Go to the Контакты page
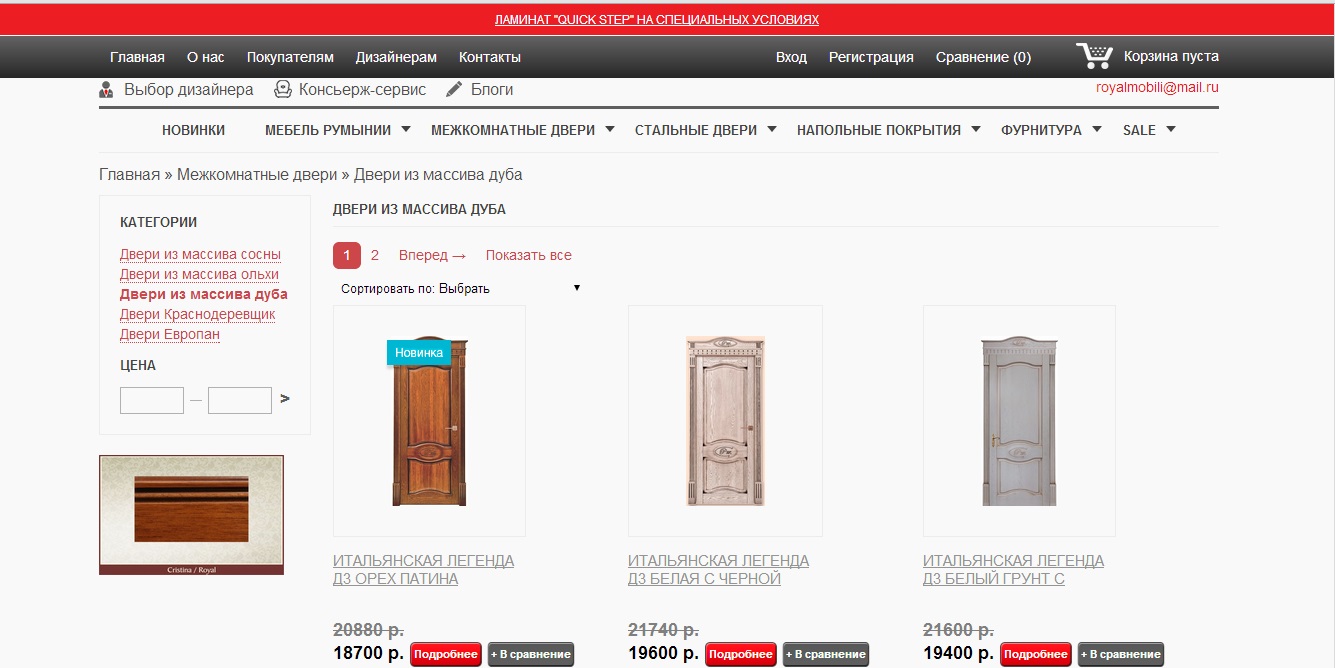The image size is (1335, 668). tap(490, 57)
